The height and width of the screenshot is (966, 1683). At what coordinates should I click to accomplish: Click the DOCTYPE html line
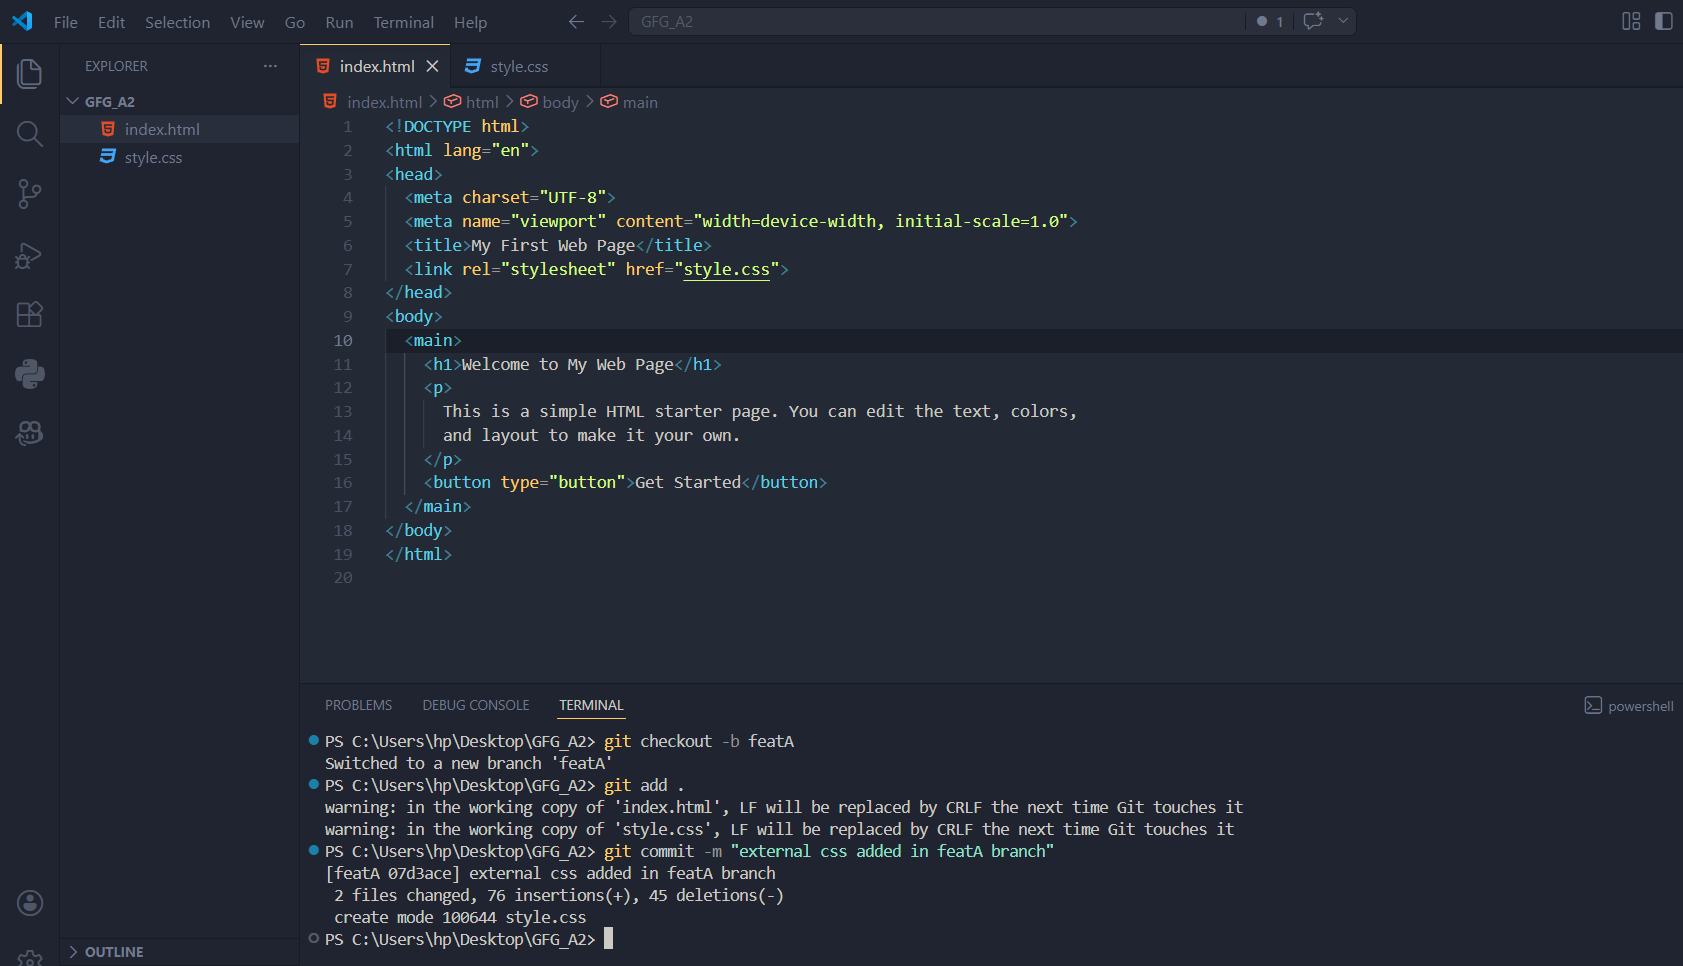[457, 126]
